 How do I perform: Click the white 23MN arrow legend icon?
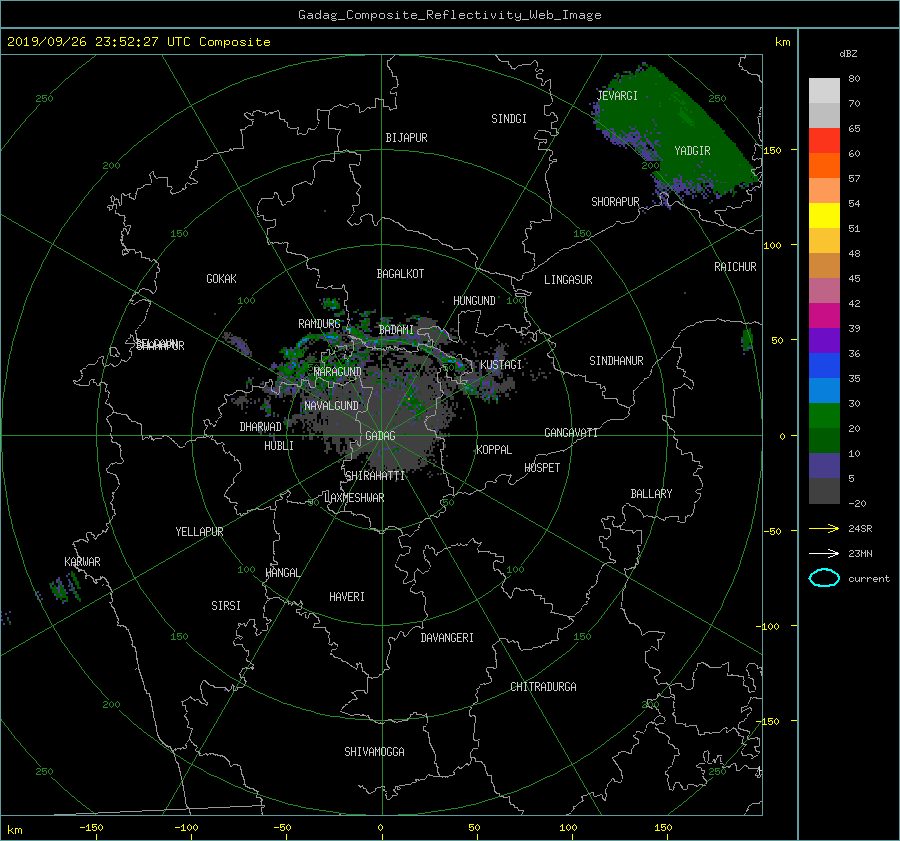click(x=824, y=553)
